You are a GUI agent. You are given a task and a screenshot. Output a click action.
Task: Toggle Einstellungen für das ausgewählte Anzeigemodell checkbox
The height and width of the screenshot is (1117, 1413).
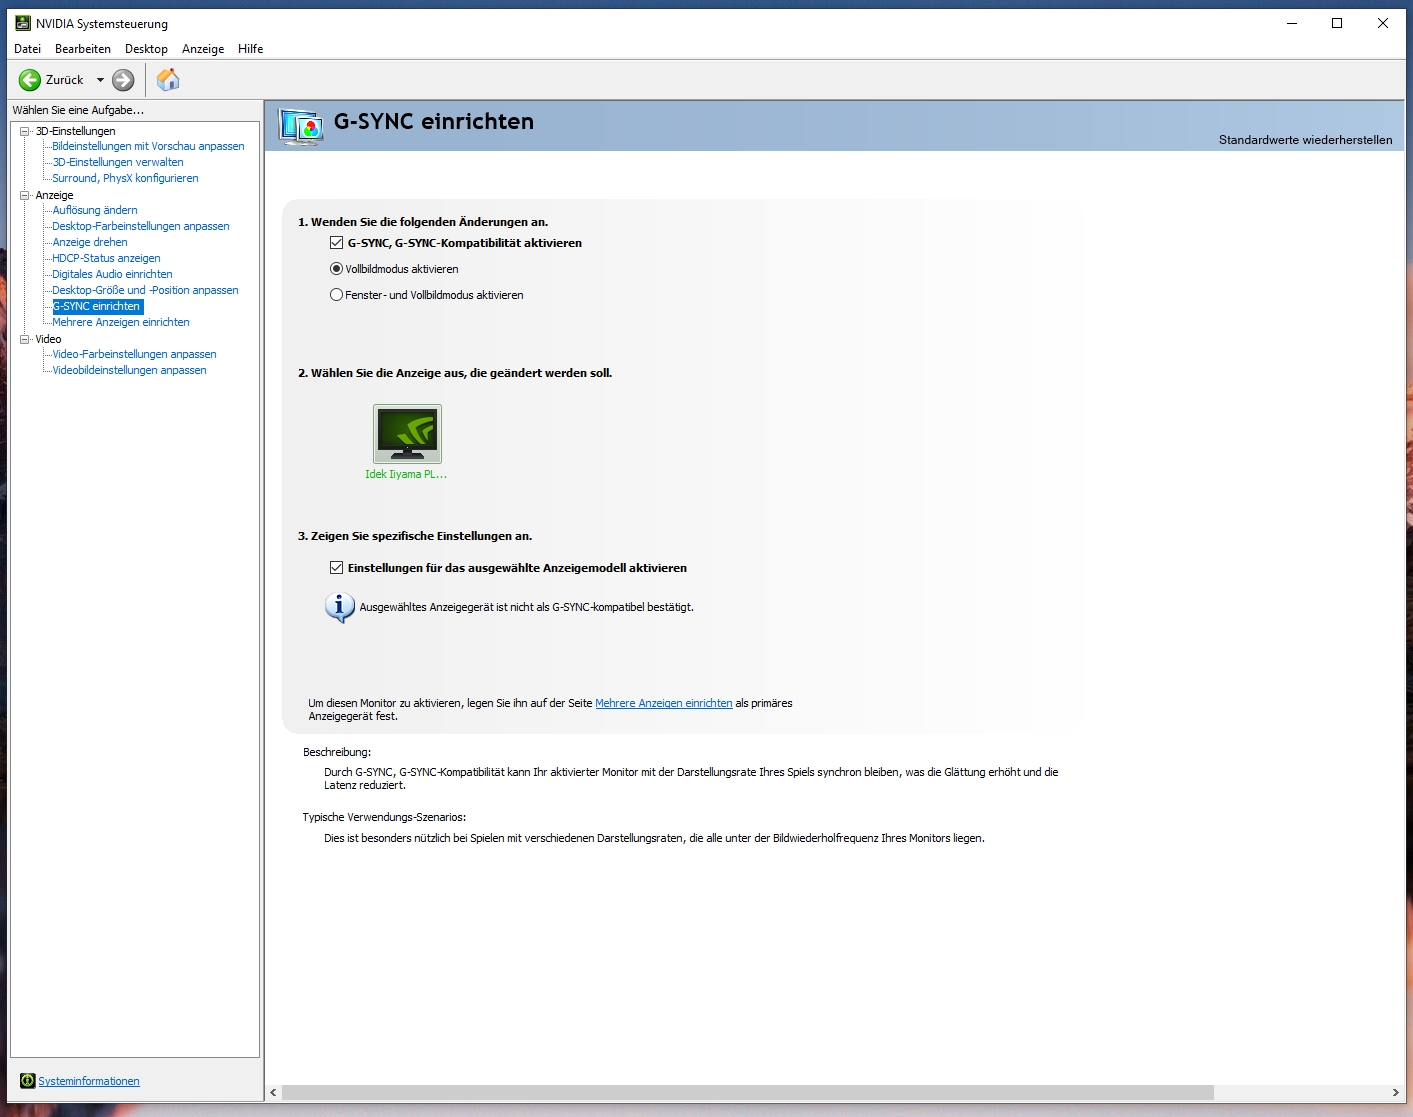337,568
